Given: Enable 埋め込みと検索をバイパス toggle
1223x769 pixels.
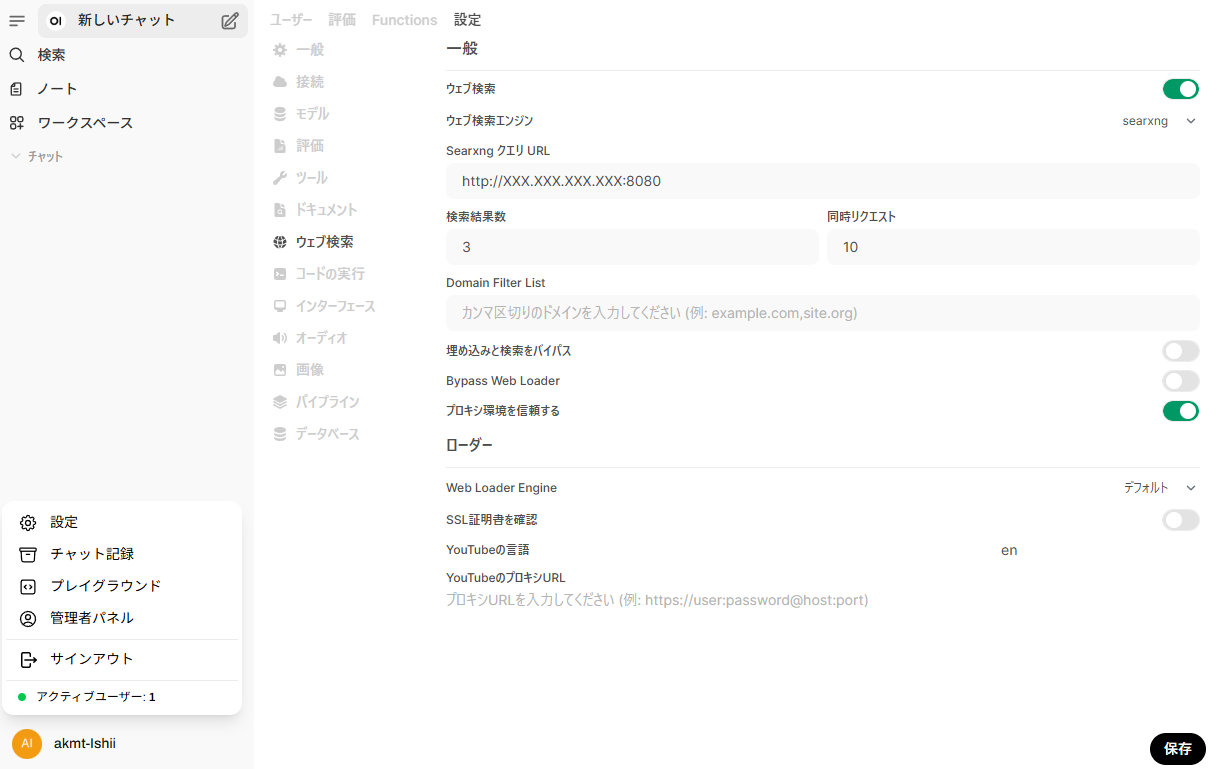Looking at the screenshot, I should click(x=1181, y=351).
